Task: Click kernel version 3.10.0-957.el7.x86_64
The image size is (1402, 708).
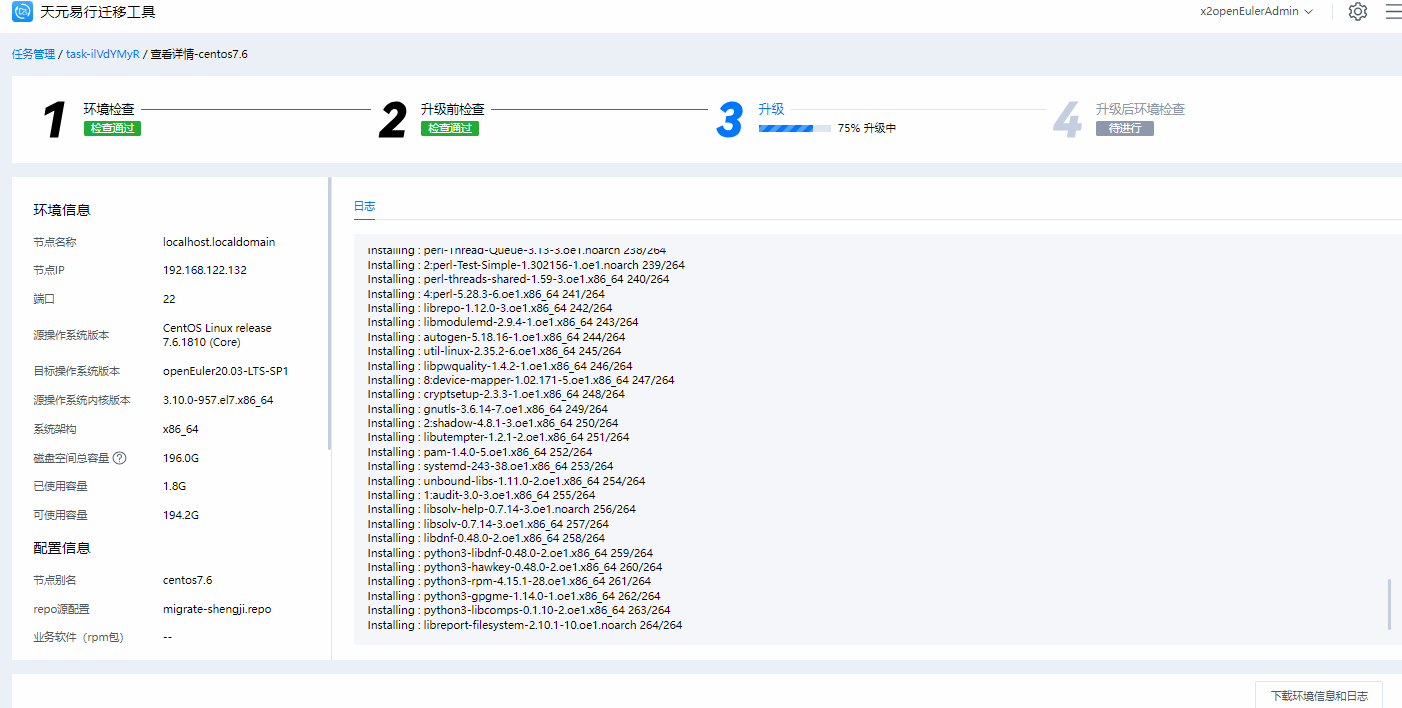Action: [x=218, y=400]
